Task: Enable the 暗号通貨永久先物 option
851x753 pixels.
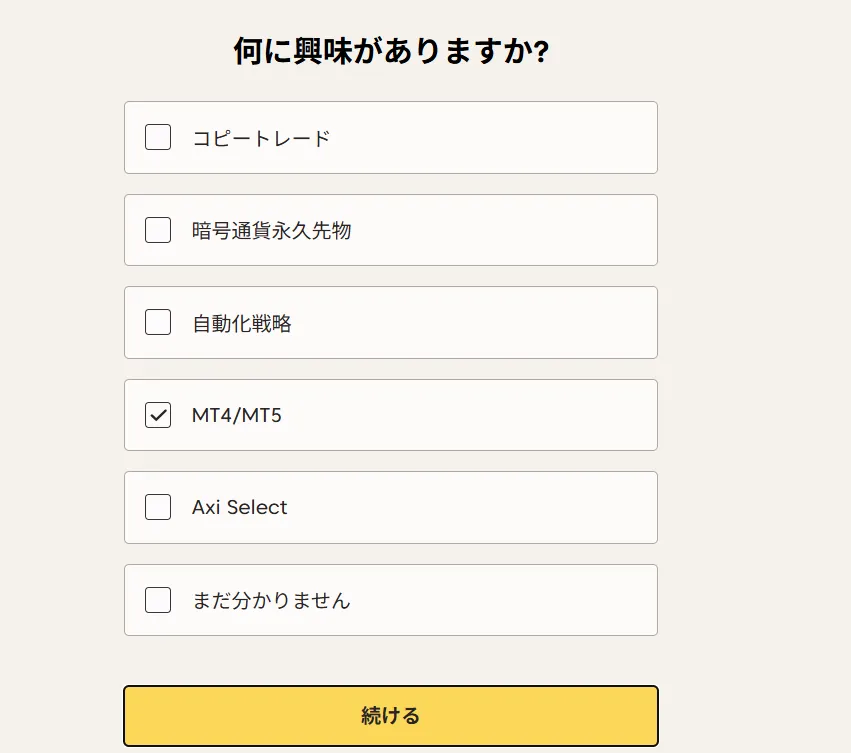Action: 157,230
